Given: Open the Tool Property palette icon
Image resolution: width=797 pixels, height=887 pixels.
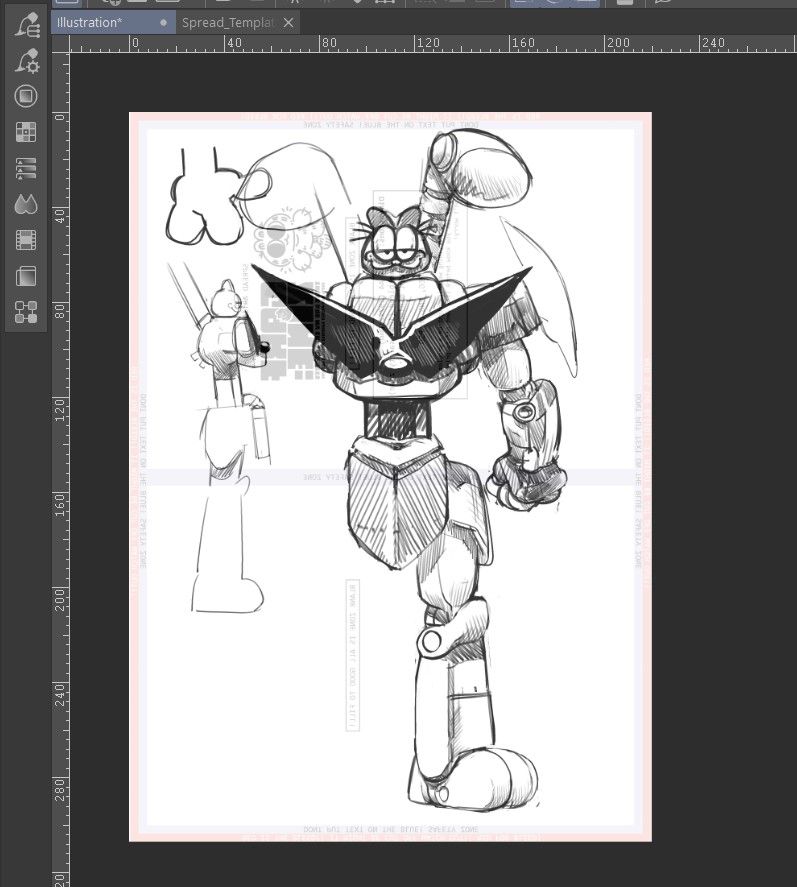Looking at the screenshot, I should [26, 61].
